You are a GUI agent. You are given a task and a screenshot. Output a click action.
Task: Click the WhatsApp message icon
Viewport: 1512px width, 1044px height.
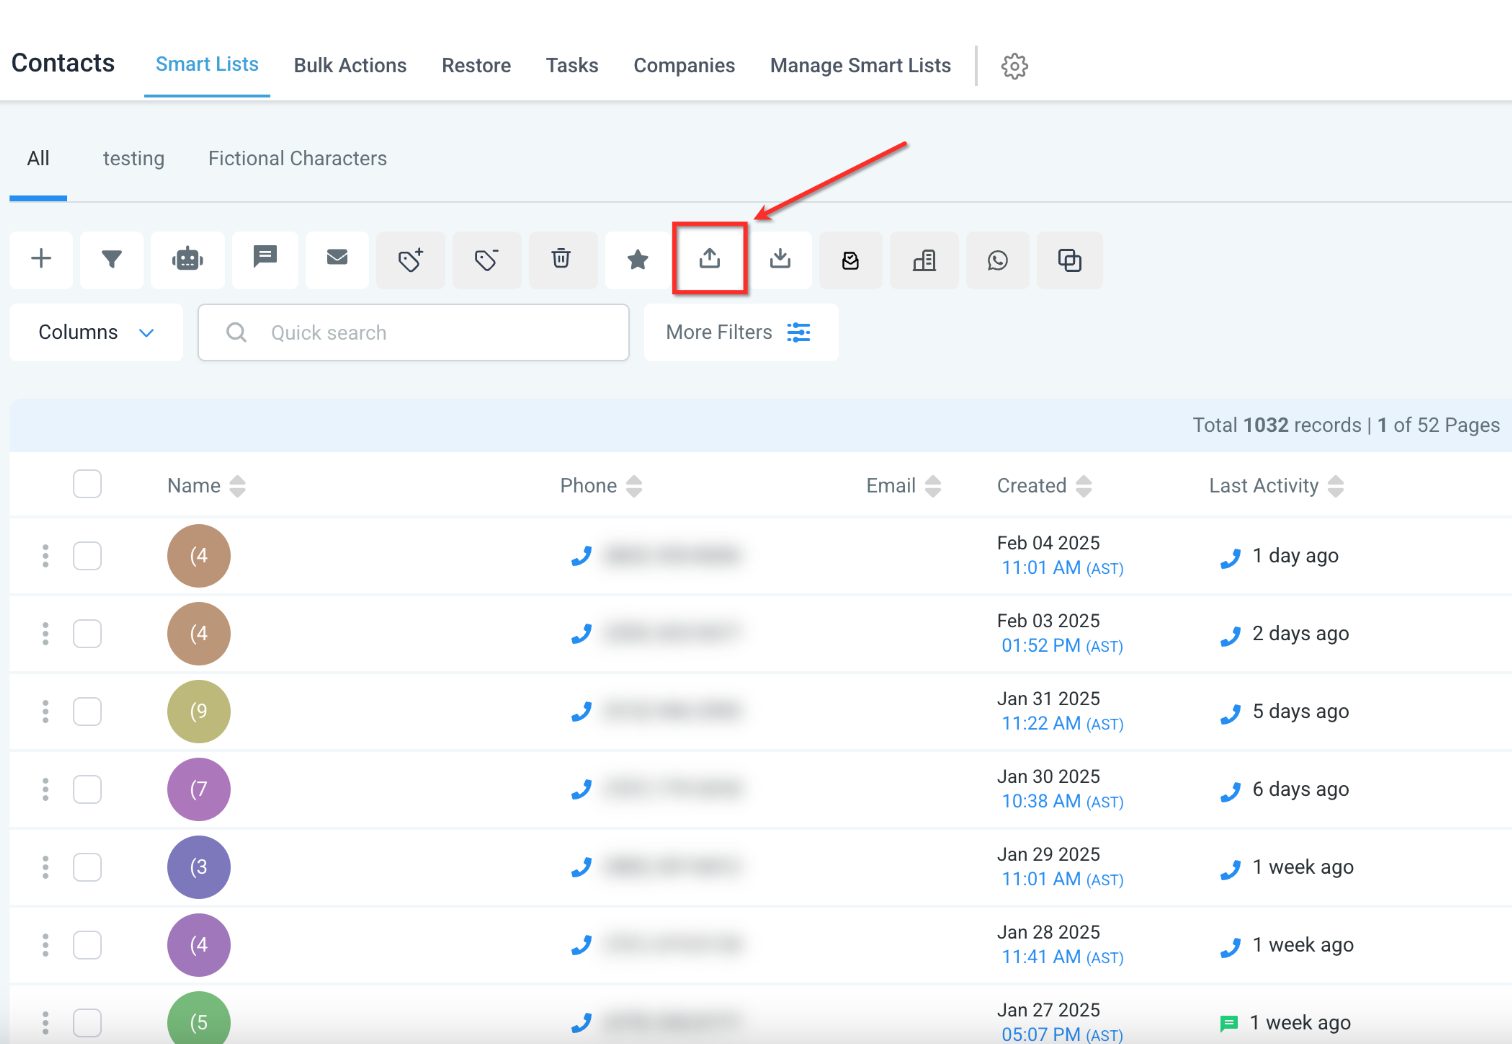(x=997, y=260)
